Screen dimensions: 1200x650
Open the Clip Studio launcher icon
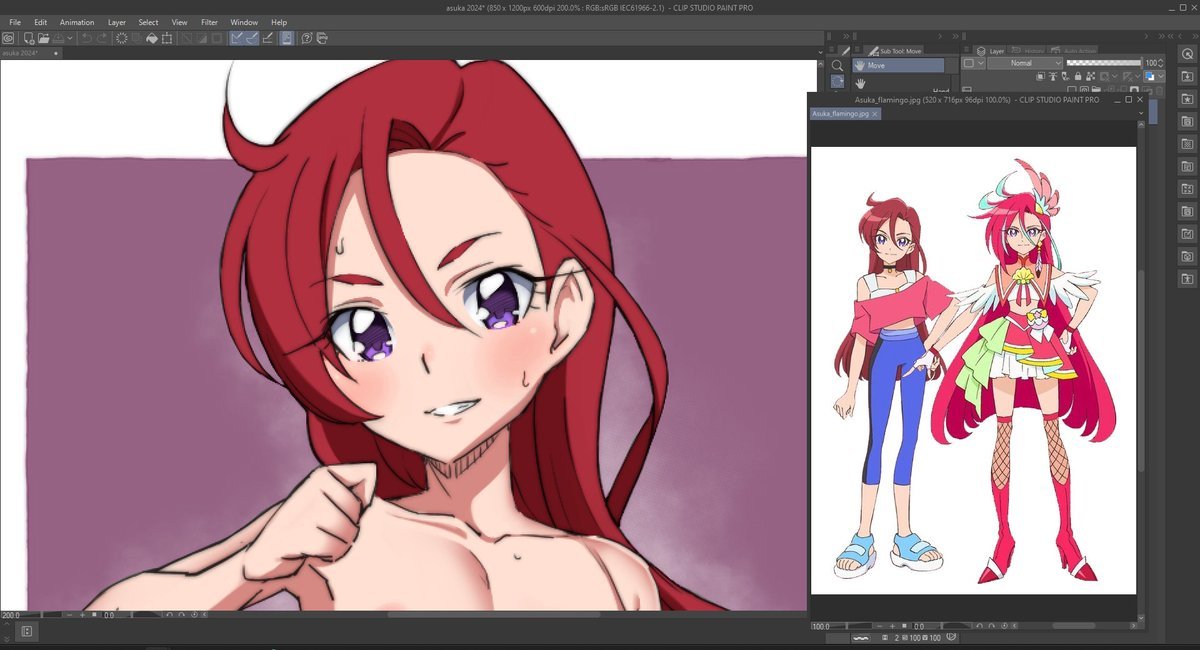[x=8, y=38]
